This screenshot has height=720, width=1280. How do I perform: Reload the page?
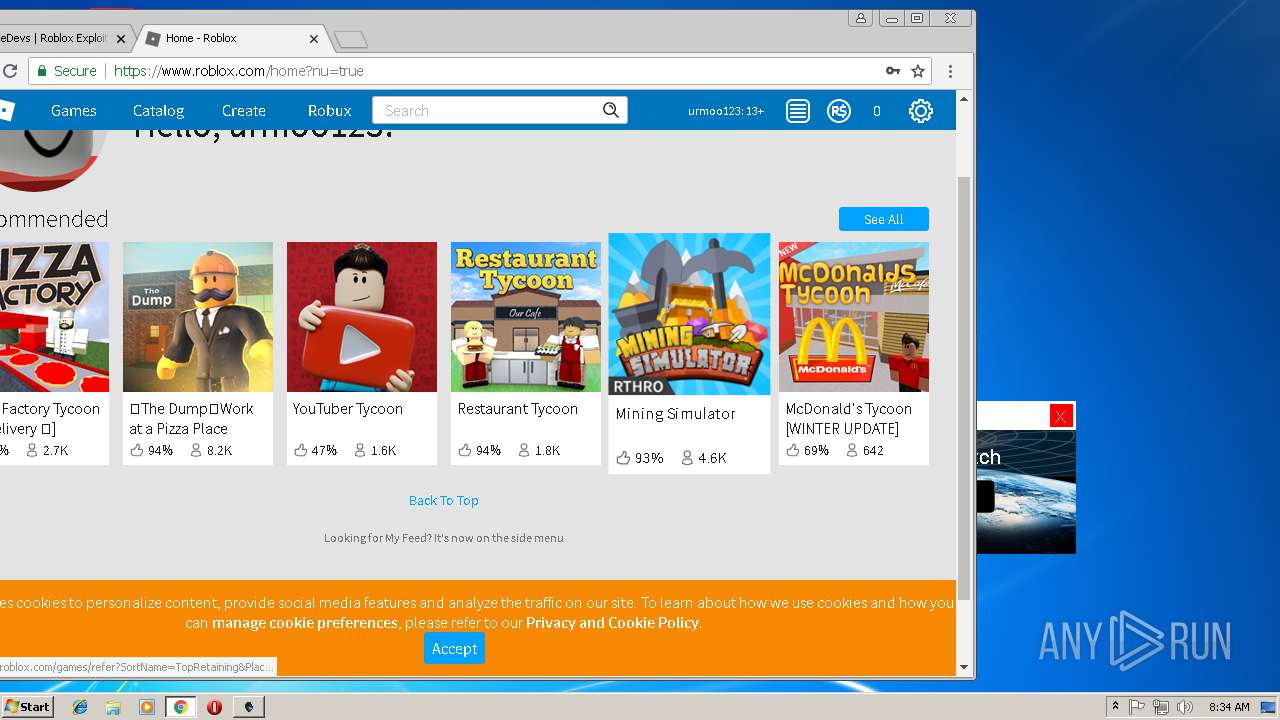click(10, 71)
